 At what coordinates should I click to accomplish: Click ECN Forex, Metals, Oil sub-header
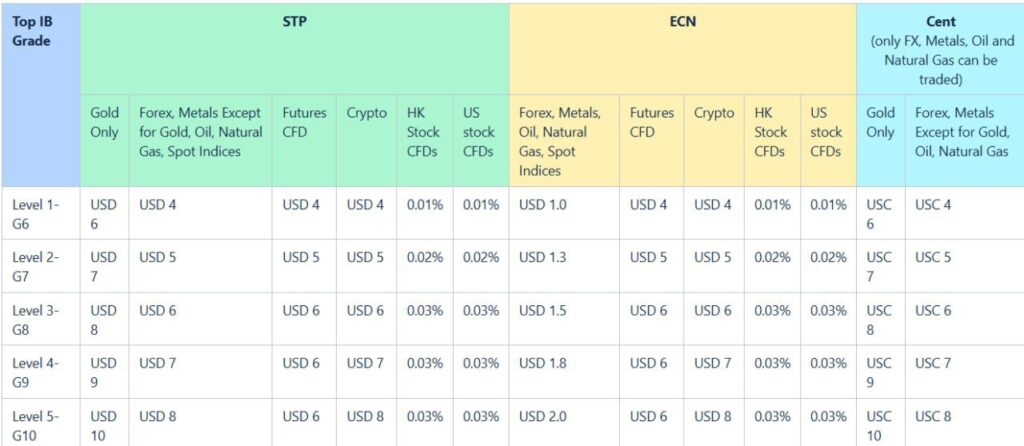tap(564, 140)
